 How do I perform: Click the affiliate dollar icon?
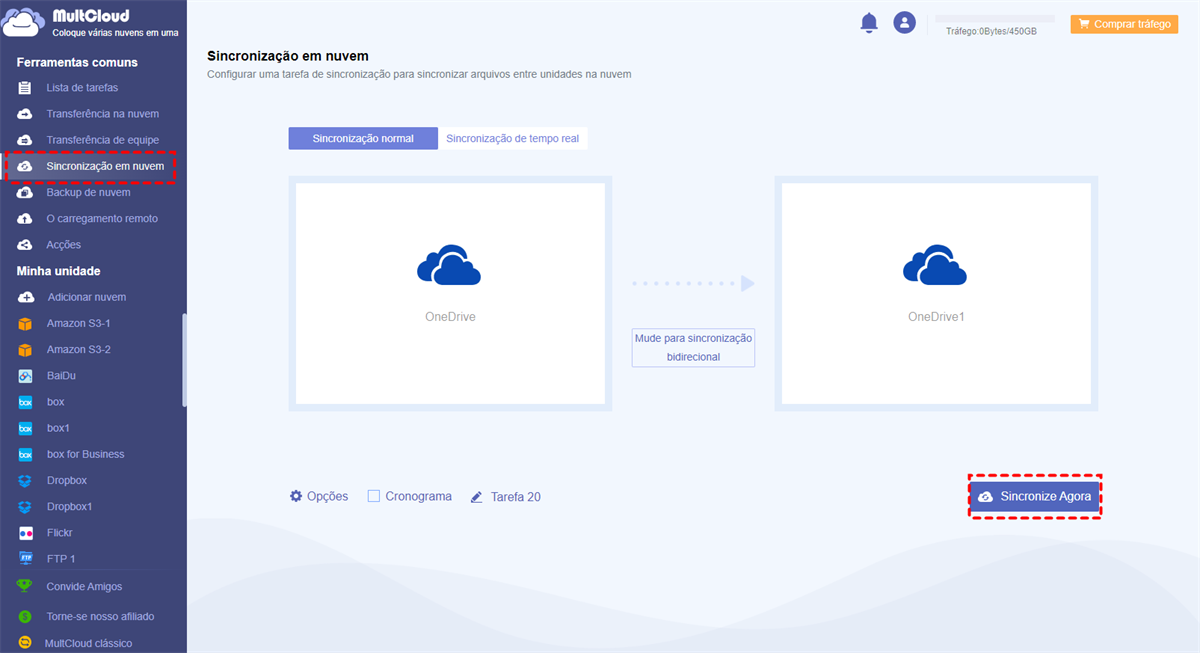coord(25,616)
